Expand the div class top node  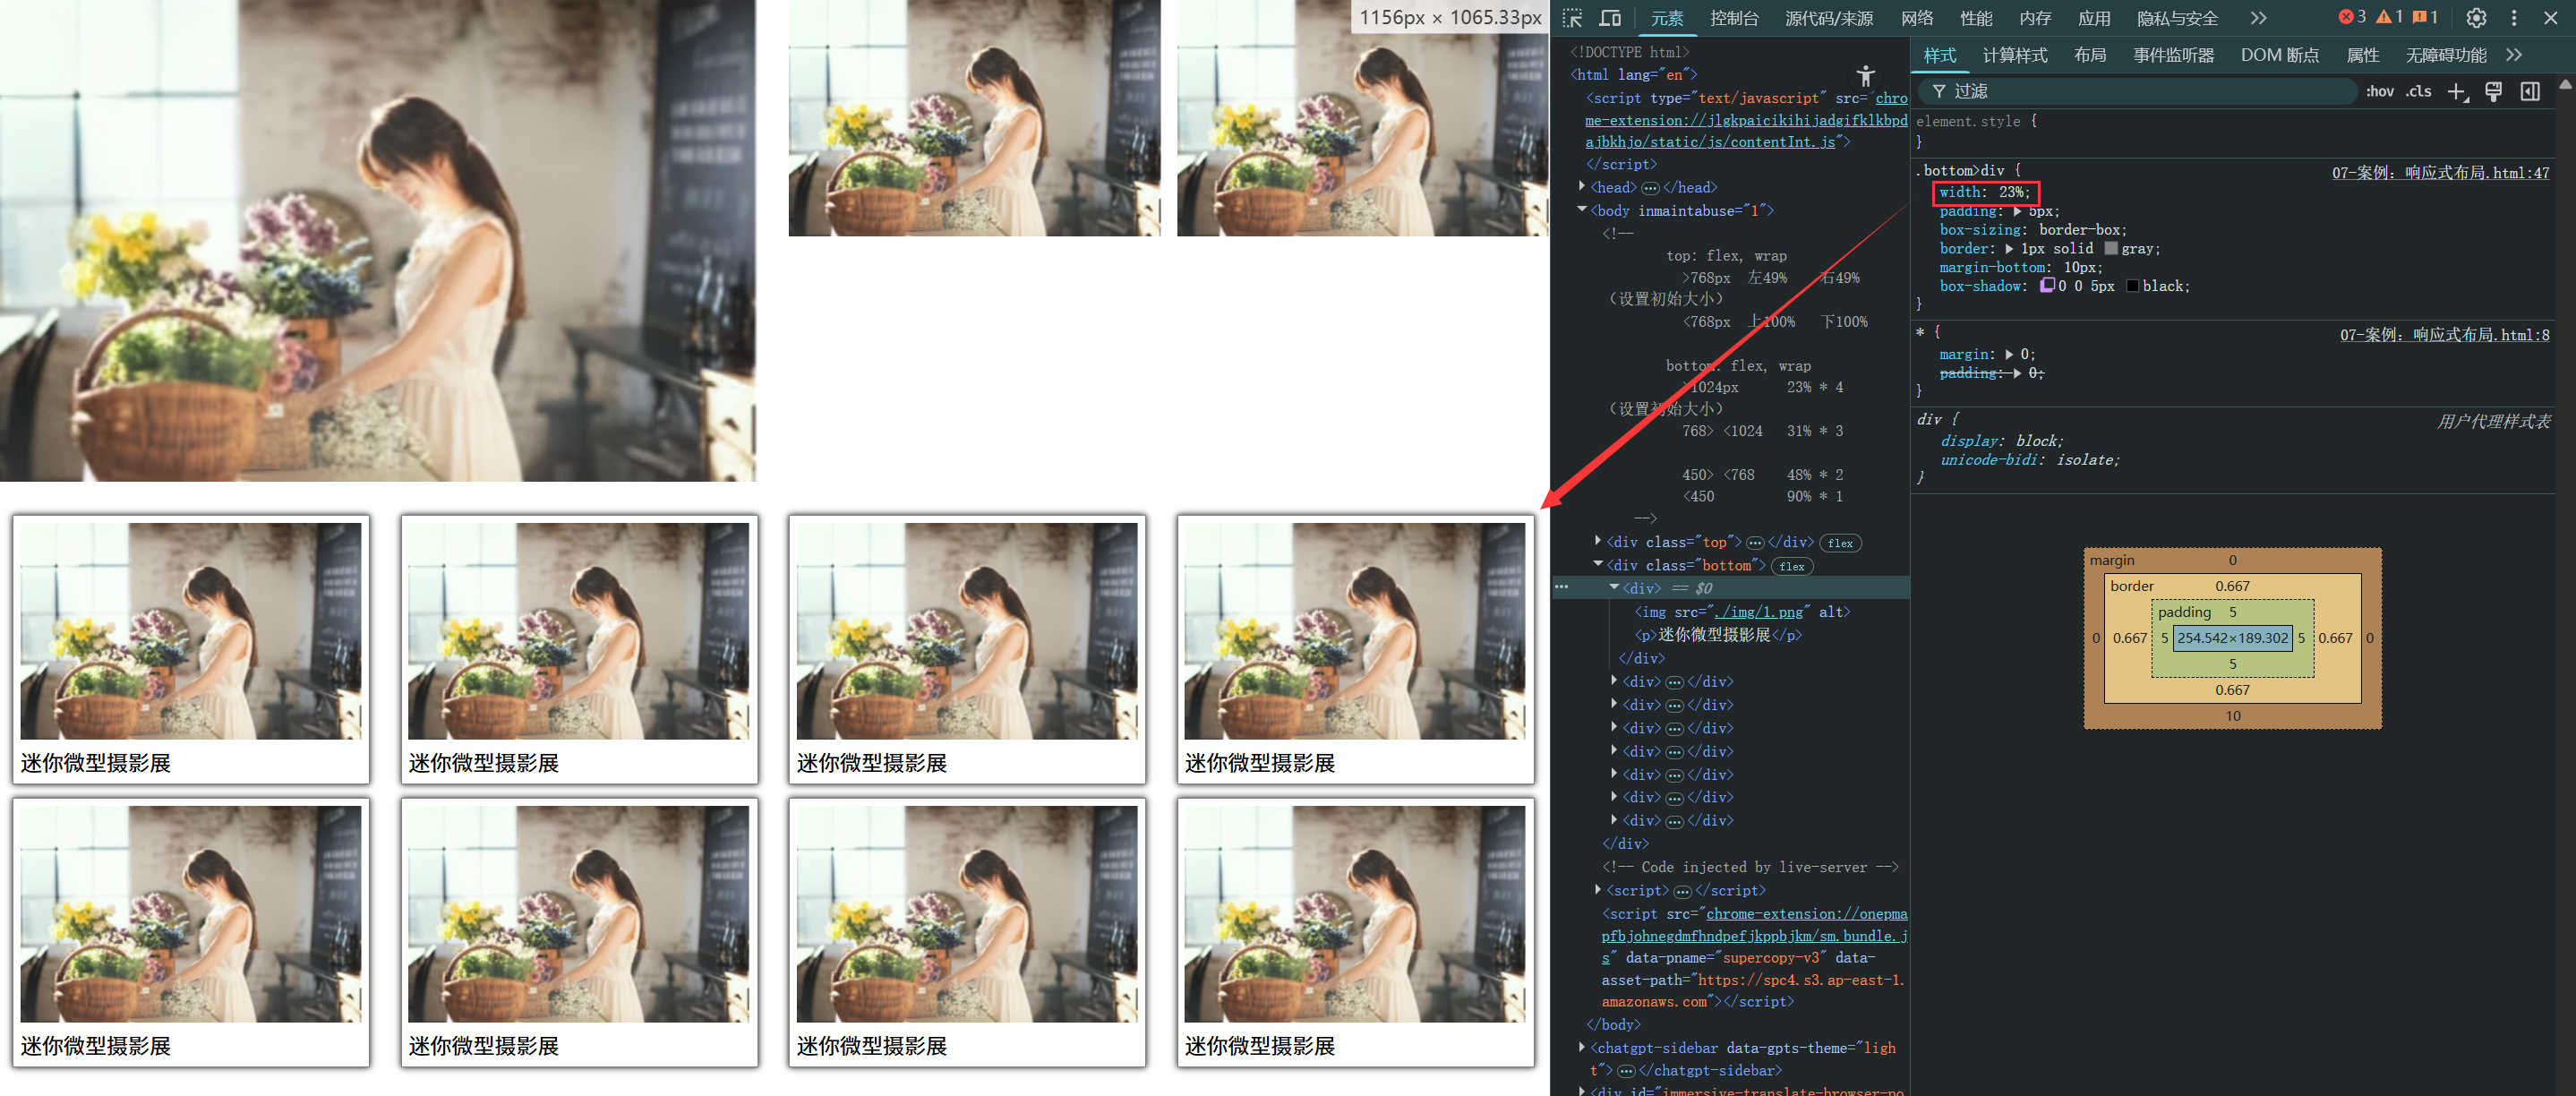coord(1598,541)
